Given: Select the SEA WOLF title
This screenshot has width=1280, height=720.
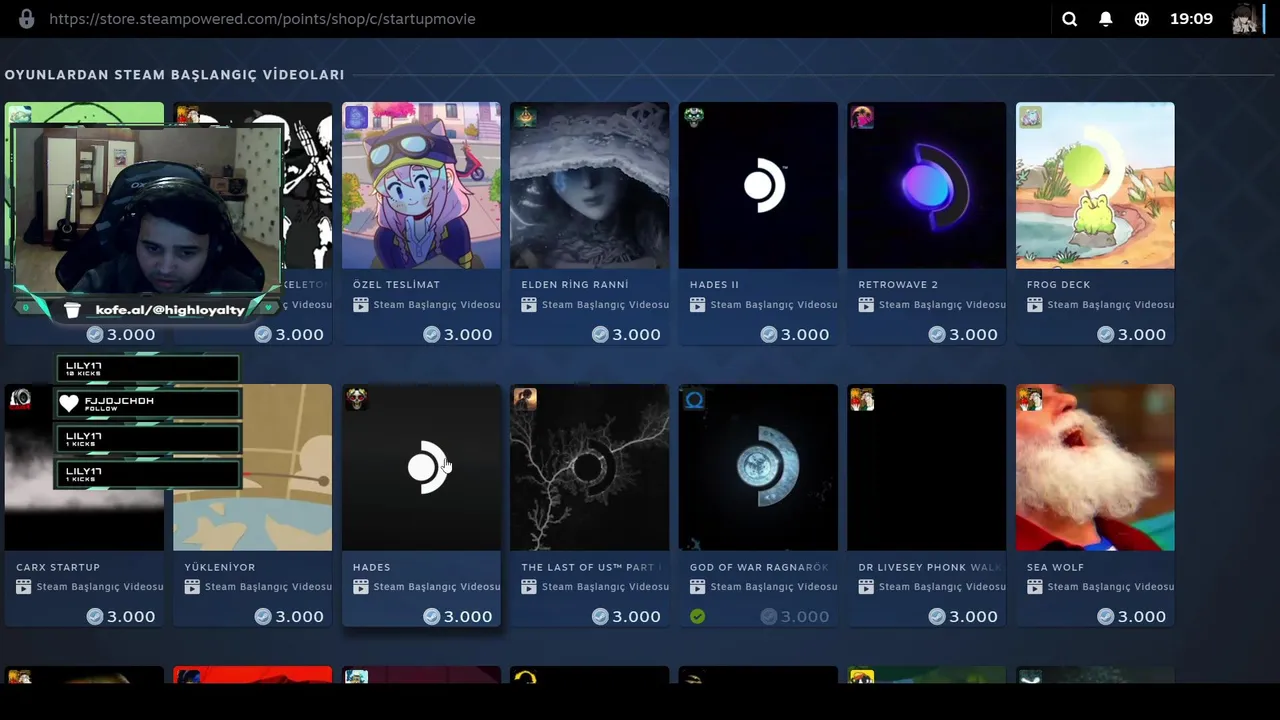Looking at the screenshot, I should pyautogui.click(x=1055, y=567).
